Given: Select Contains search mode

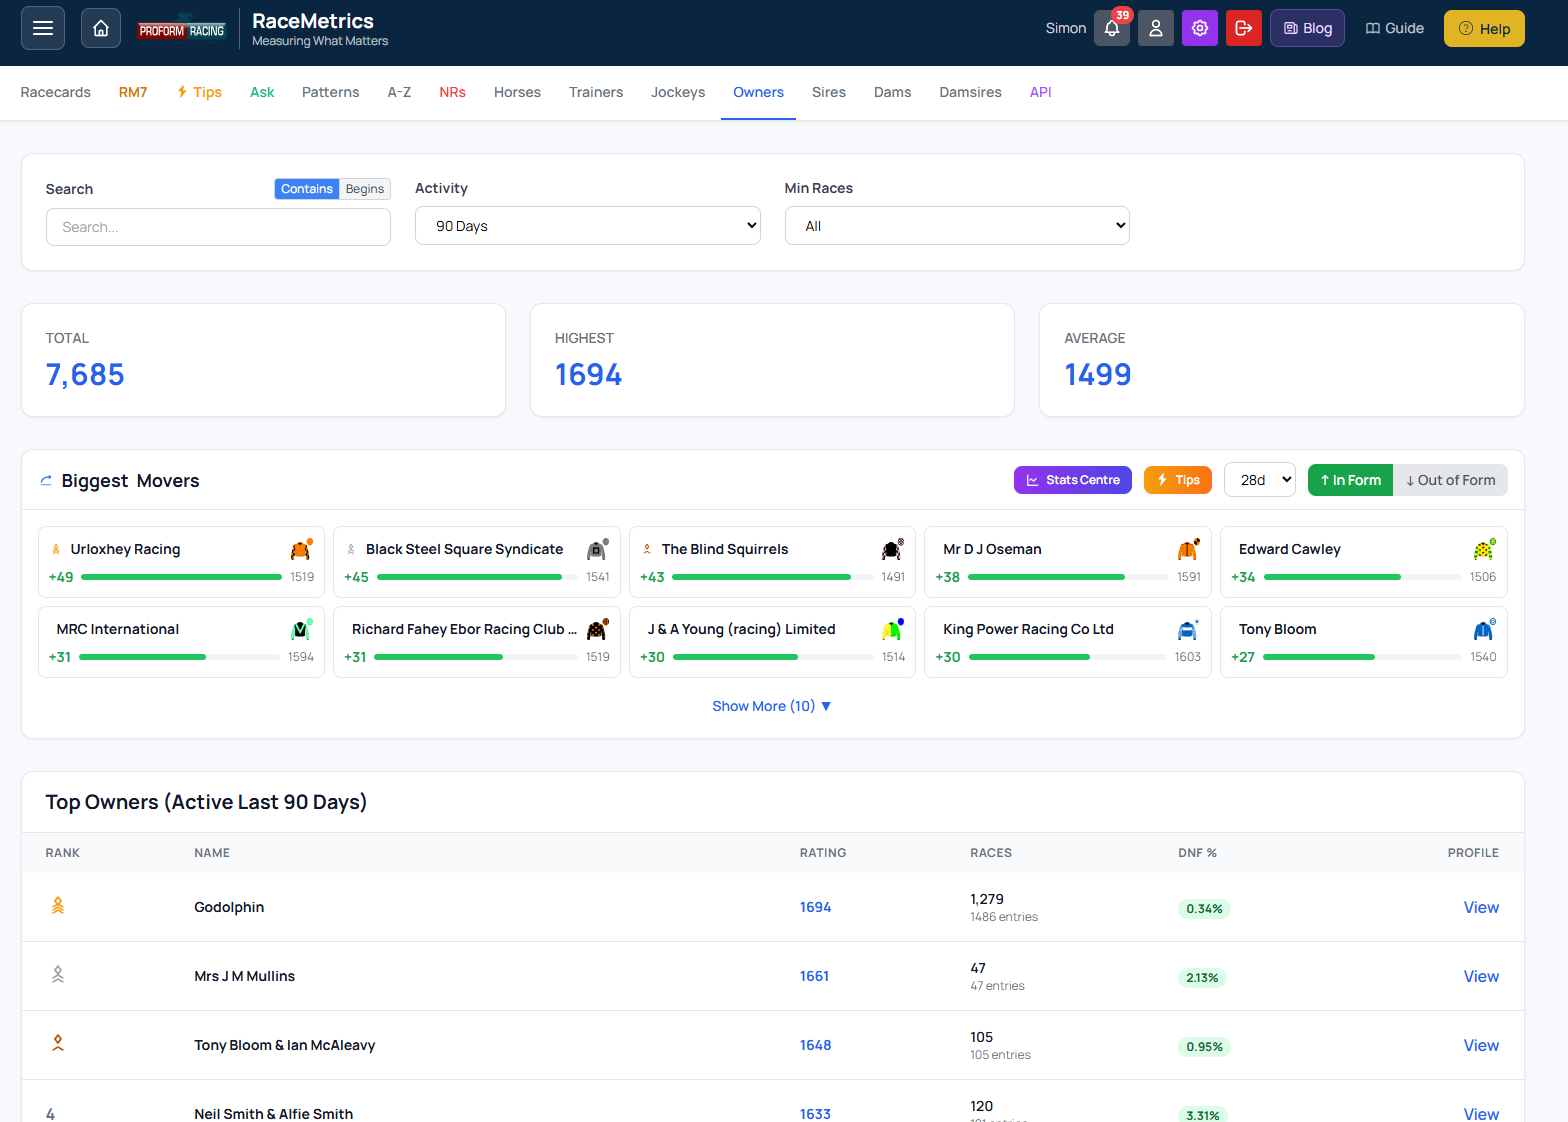Looking at the screenshot, I should 307,189.
